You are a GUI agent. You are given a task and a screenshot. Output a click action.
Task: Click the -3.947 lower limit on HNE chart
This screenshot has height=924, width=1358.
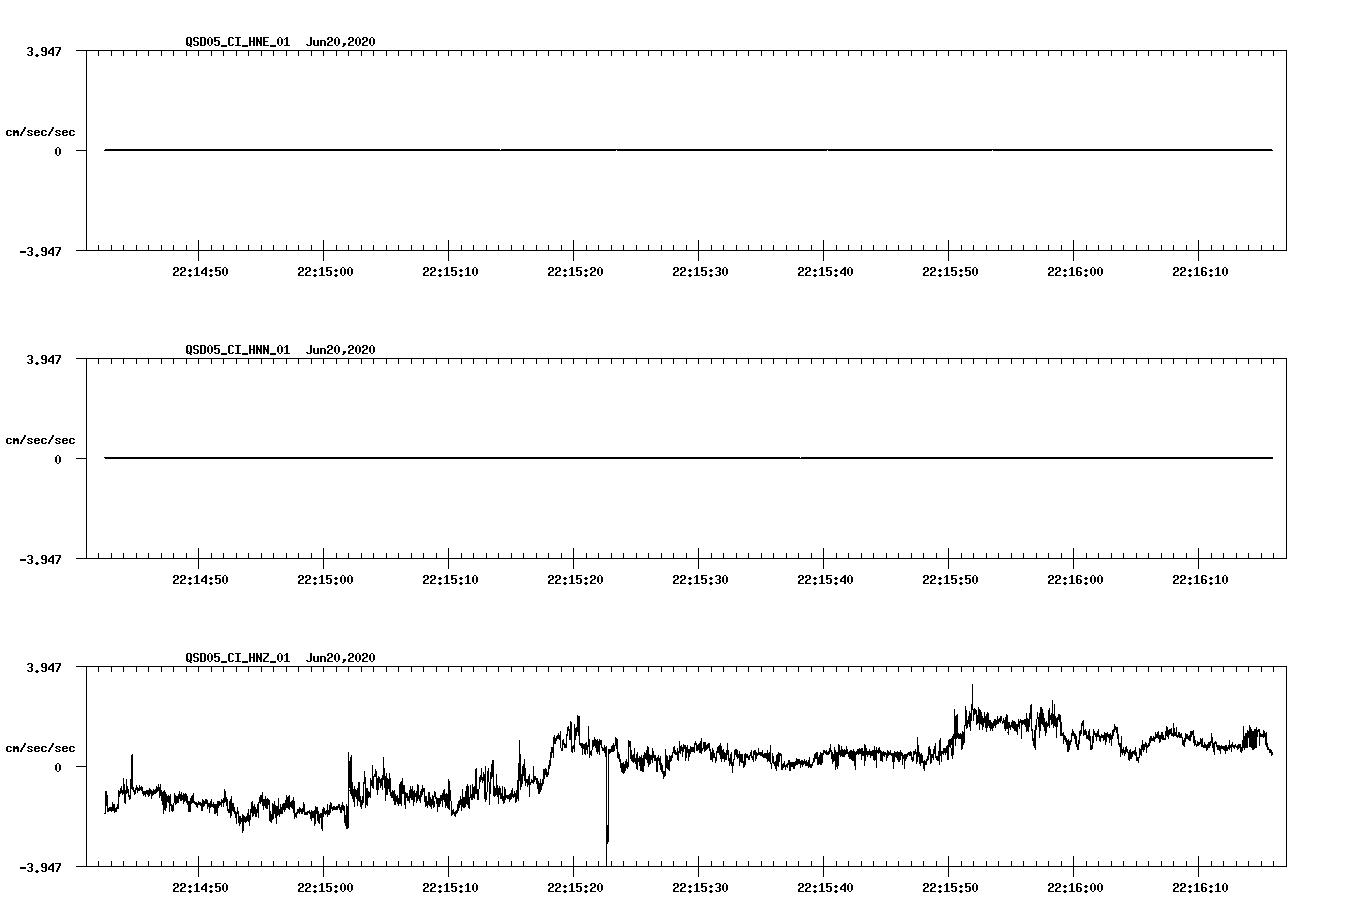(41, 252)
